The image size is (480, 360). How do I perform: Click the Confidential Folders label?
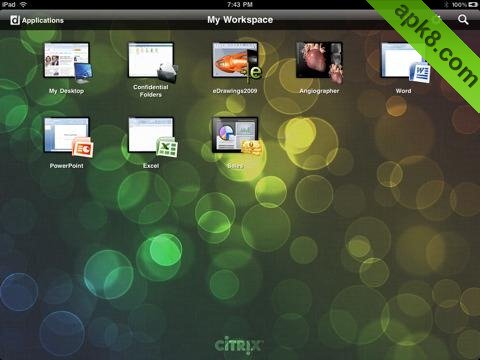pyautogui.click(x=151, y=91)
